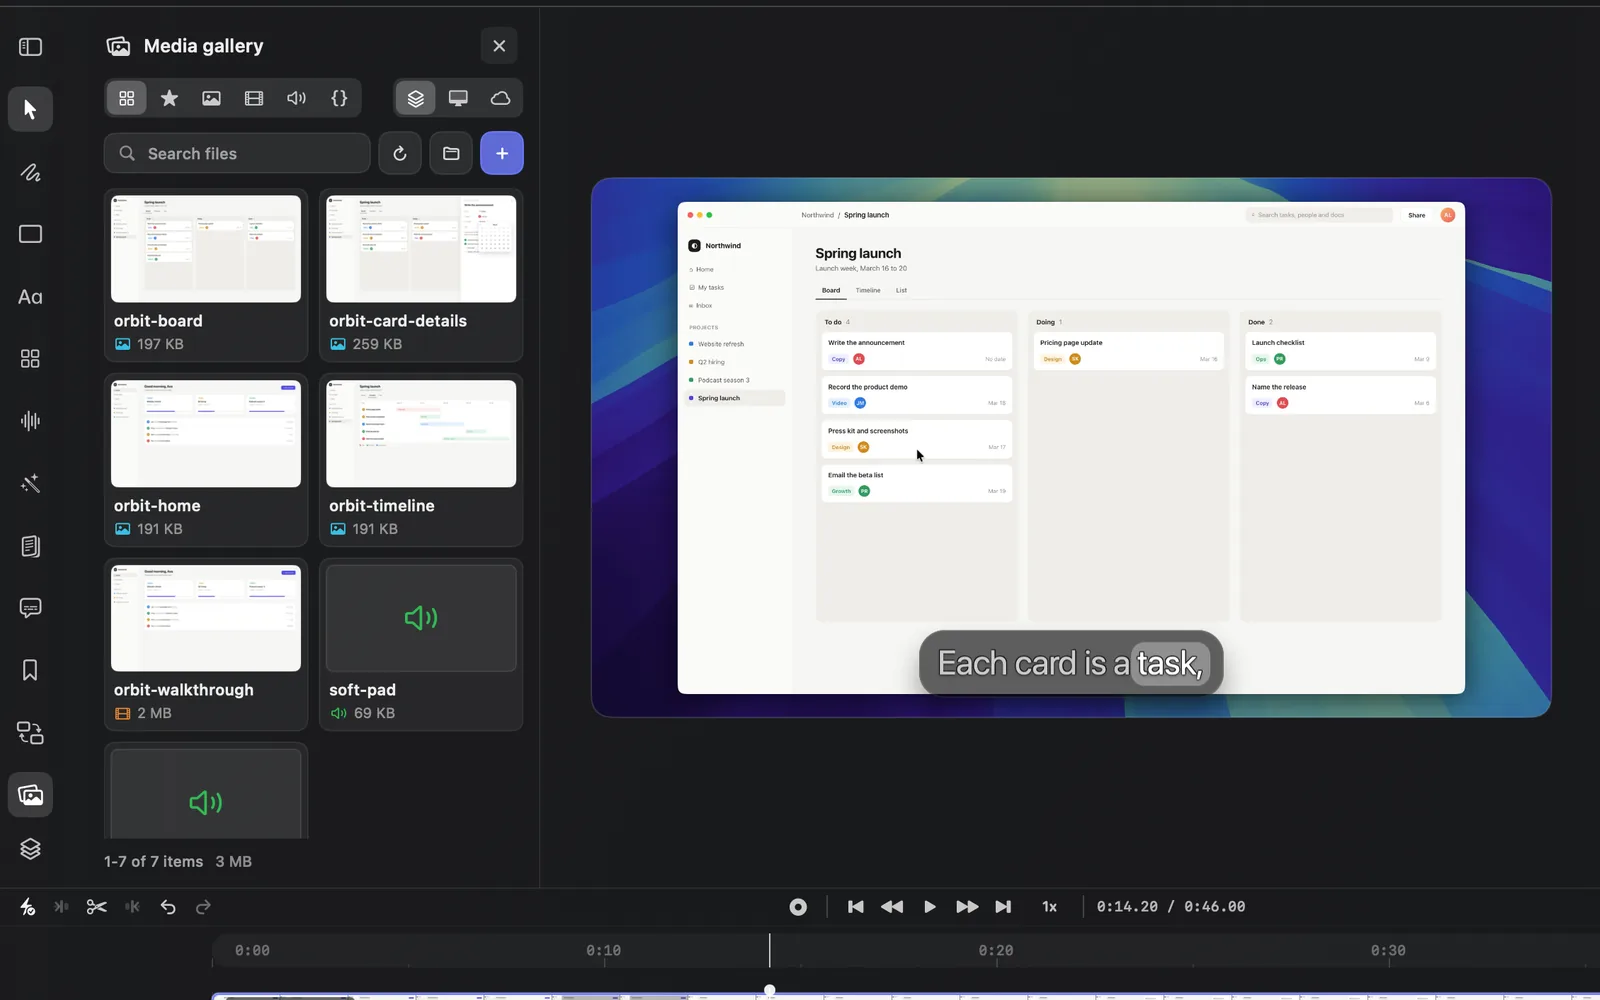Screen dimensions: 1600x1000
Task: Start recording with the record button
Action: click(798, 907)
